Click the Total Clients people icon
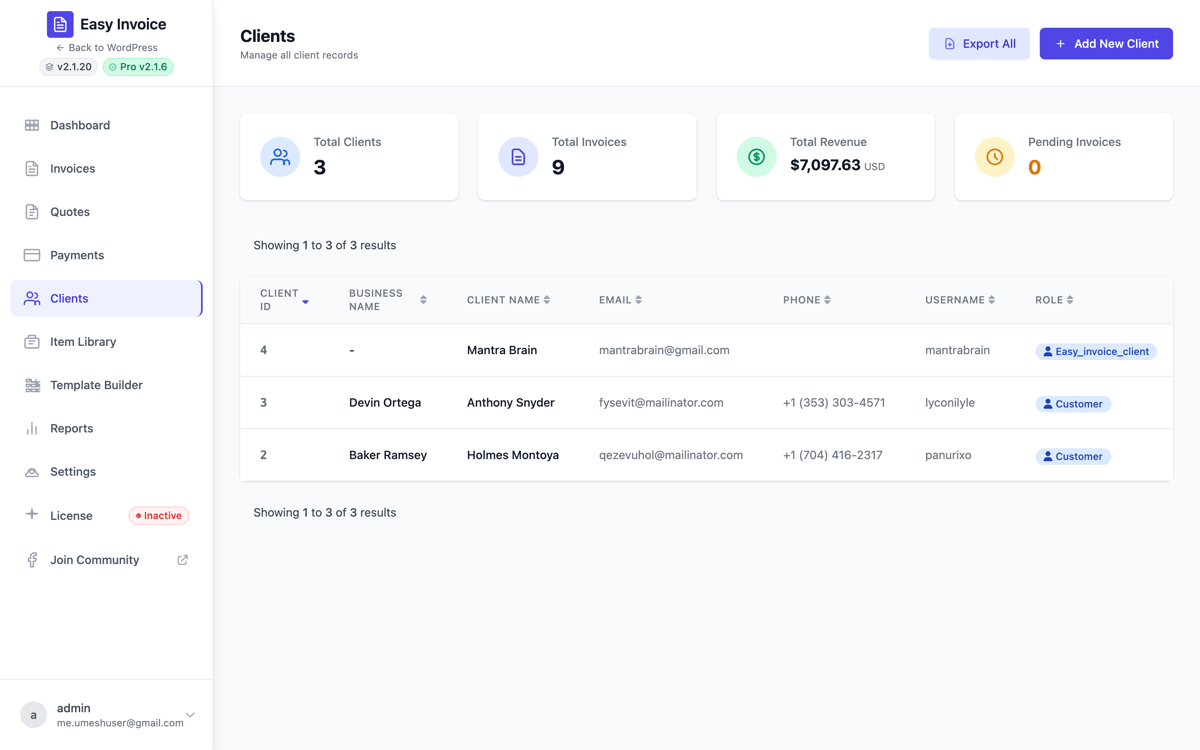 point(280,157)
